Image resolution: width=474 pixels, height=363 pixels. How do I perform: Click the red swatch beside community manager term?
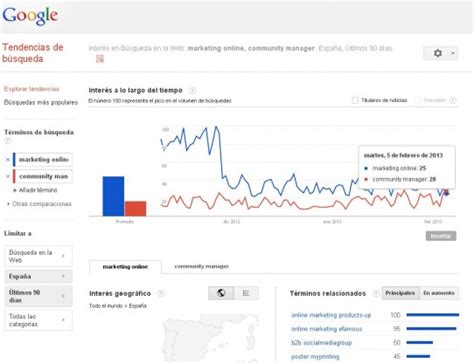(14, 176)
